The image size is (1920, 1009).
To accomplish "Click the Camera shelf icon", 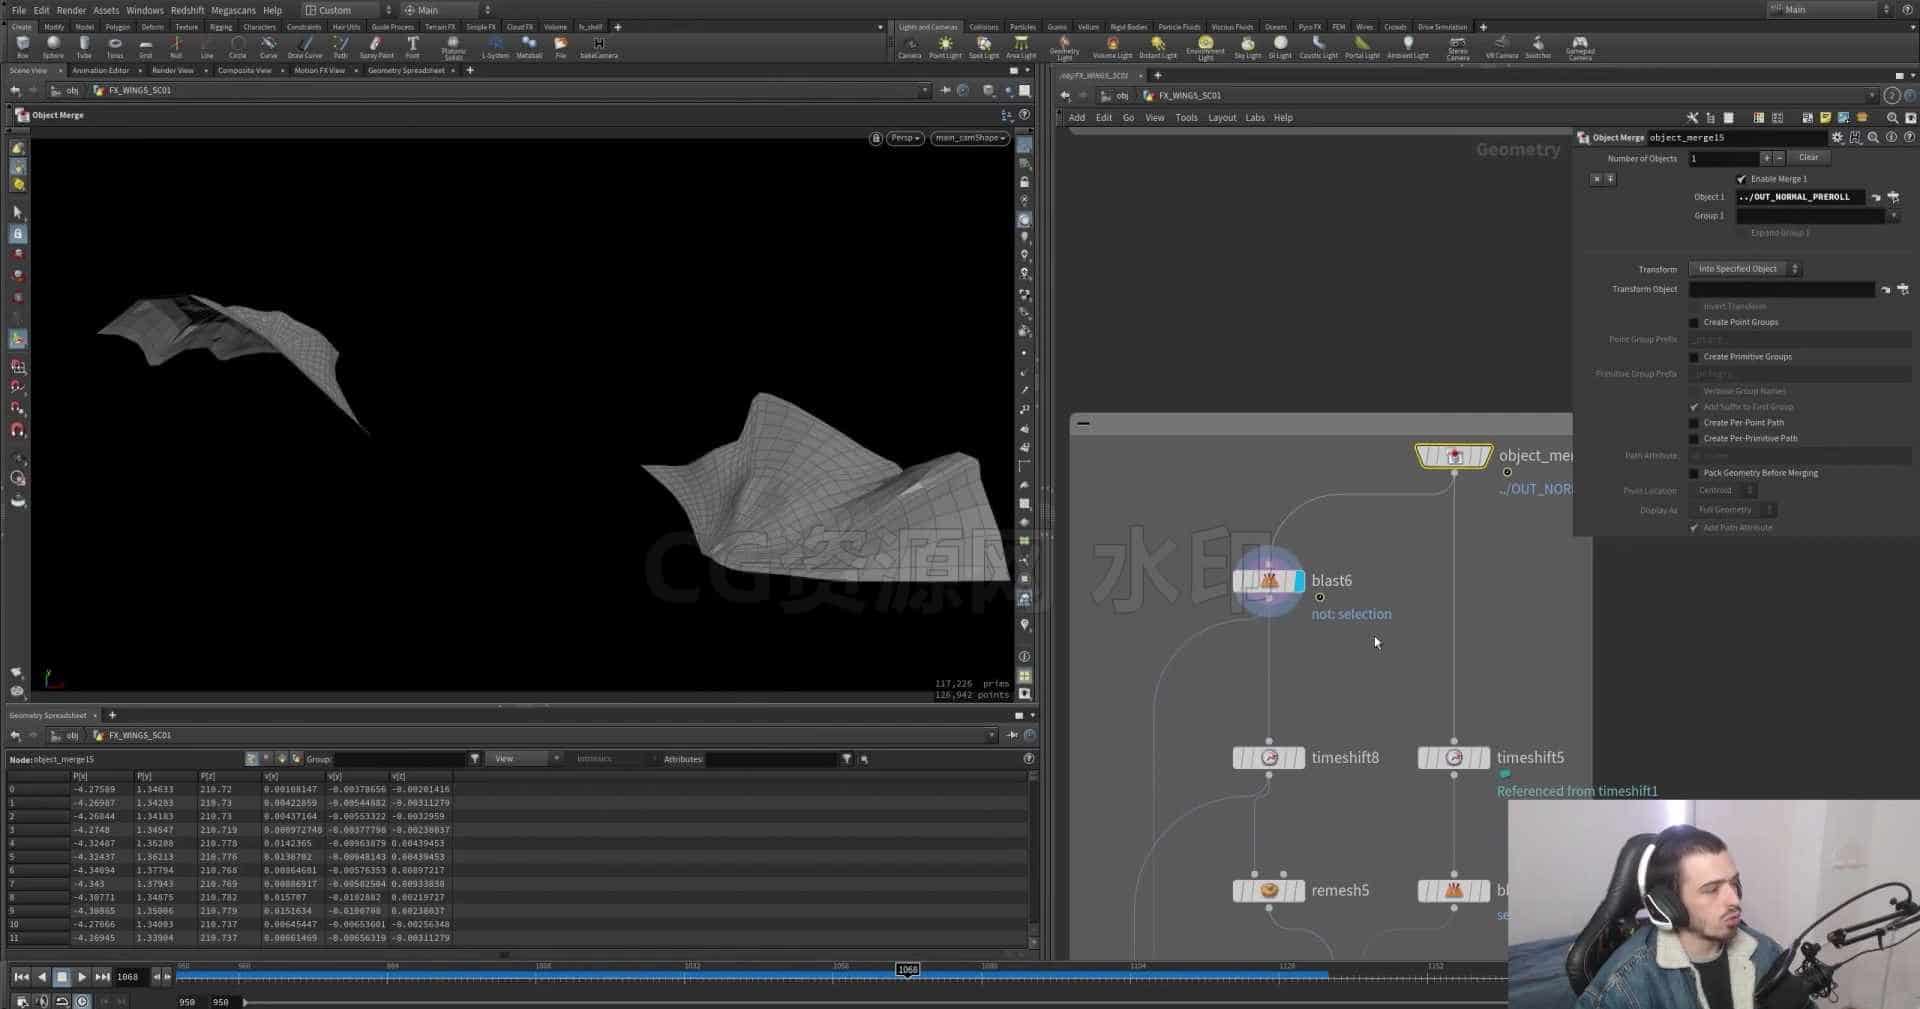I will tap(909, 47).
